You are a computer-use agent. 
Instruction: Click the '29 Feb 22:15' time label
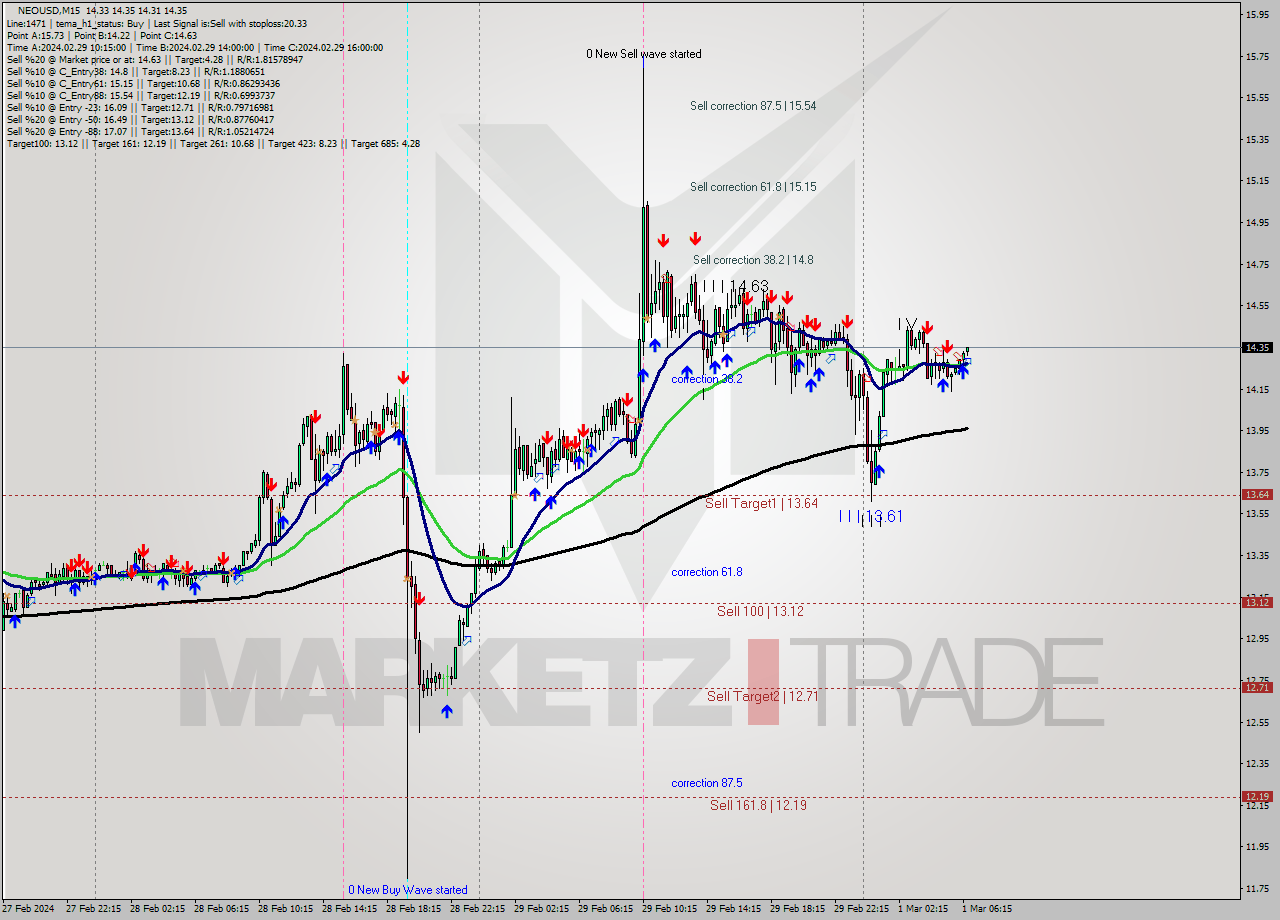point(862,909)
